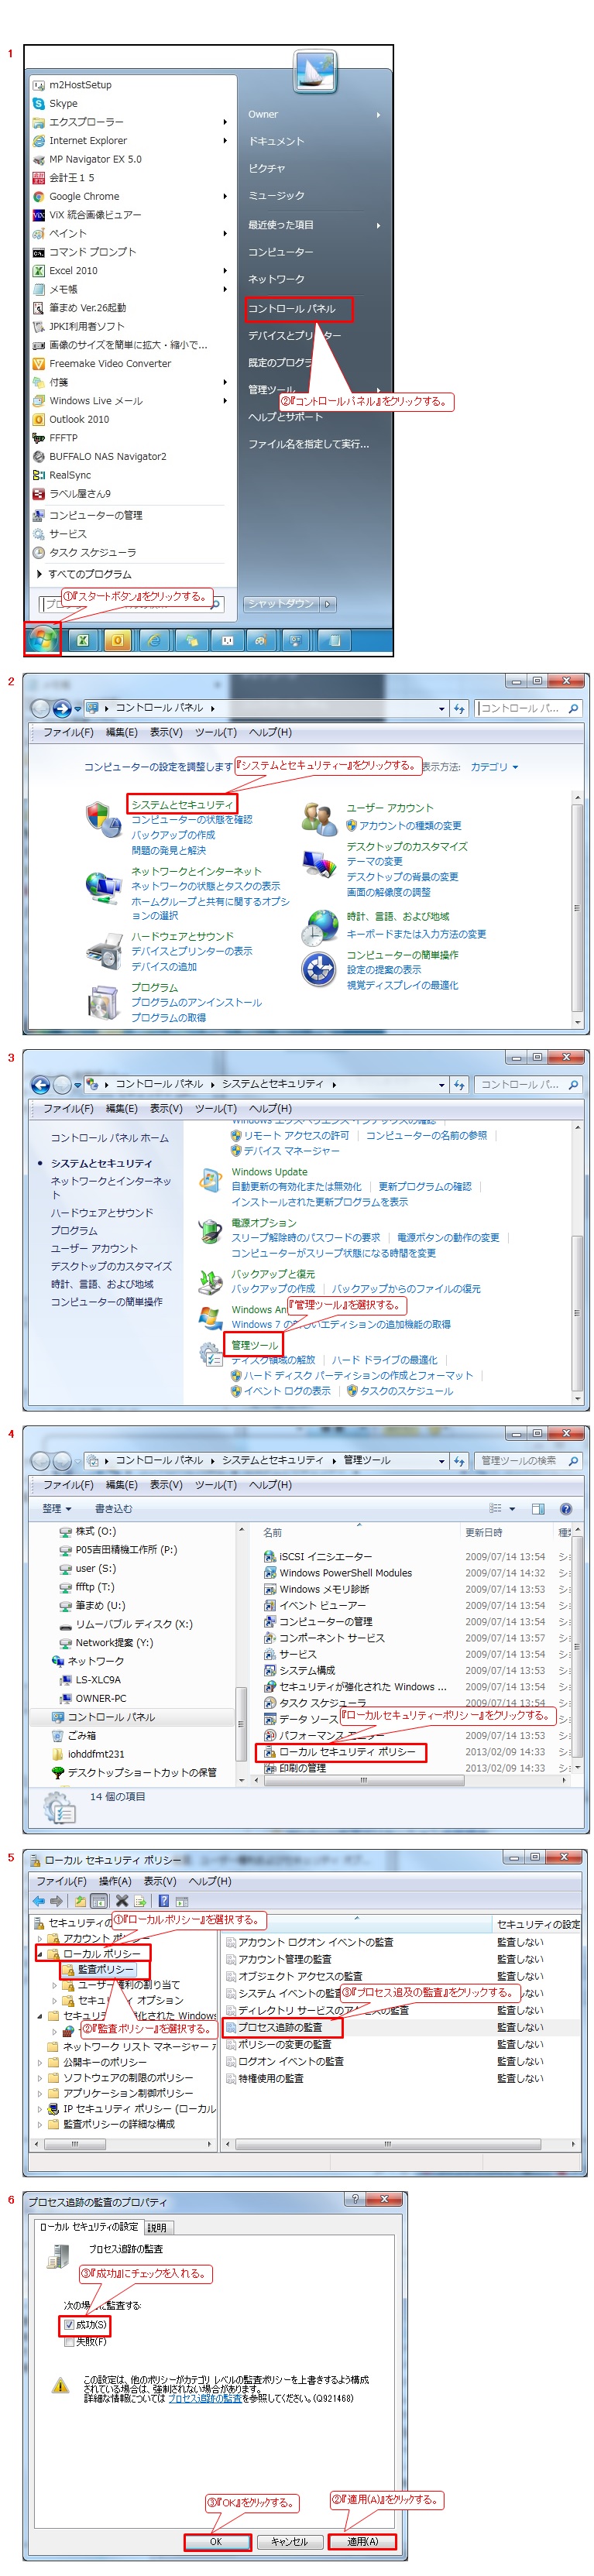Image resolution: width=594 pixels, height=2576 pixels.
Task: Launch Google Chrome from the Start menu
Action: tap(84, 196)
